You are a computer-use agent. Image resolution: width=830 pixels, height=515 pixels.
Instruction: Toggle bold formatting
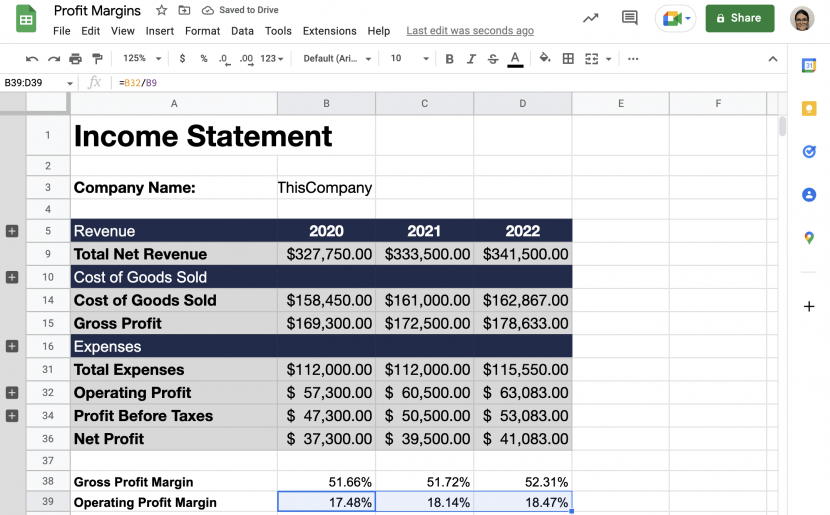pos(449,59)
